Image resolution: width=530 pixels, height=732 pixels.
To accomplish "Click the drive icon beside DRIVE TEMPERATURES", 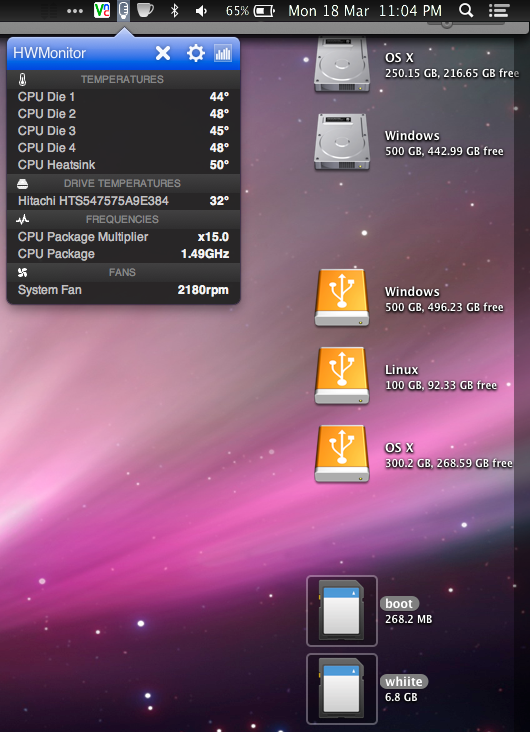I will click(x=22, y=184).
